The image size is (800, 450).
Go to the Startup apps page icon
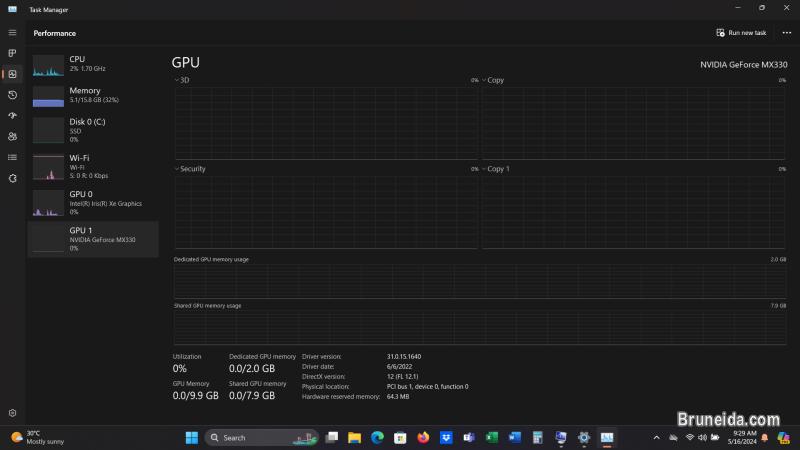pos(12,116)
